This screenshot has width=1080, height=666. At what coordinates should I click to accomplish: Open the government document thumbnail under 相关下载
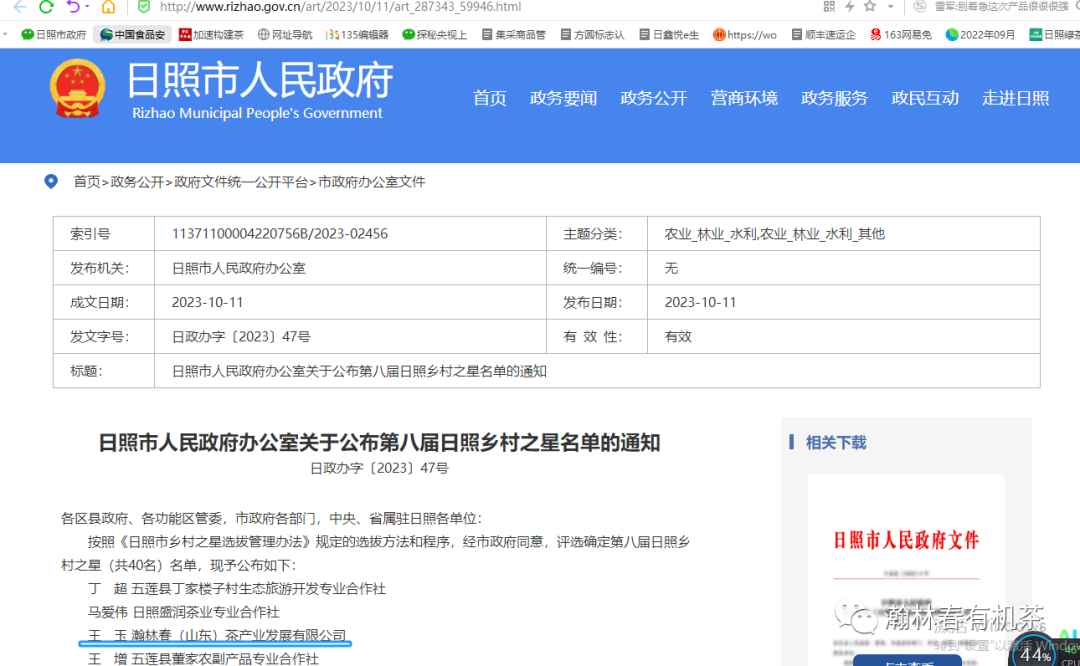tap(906, 570)
